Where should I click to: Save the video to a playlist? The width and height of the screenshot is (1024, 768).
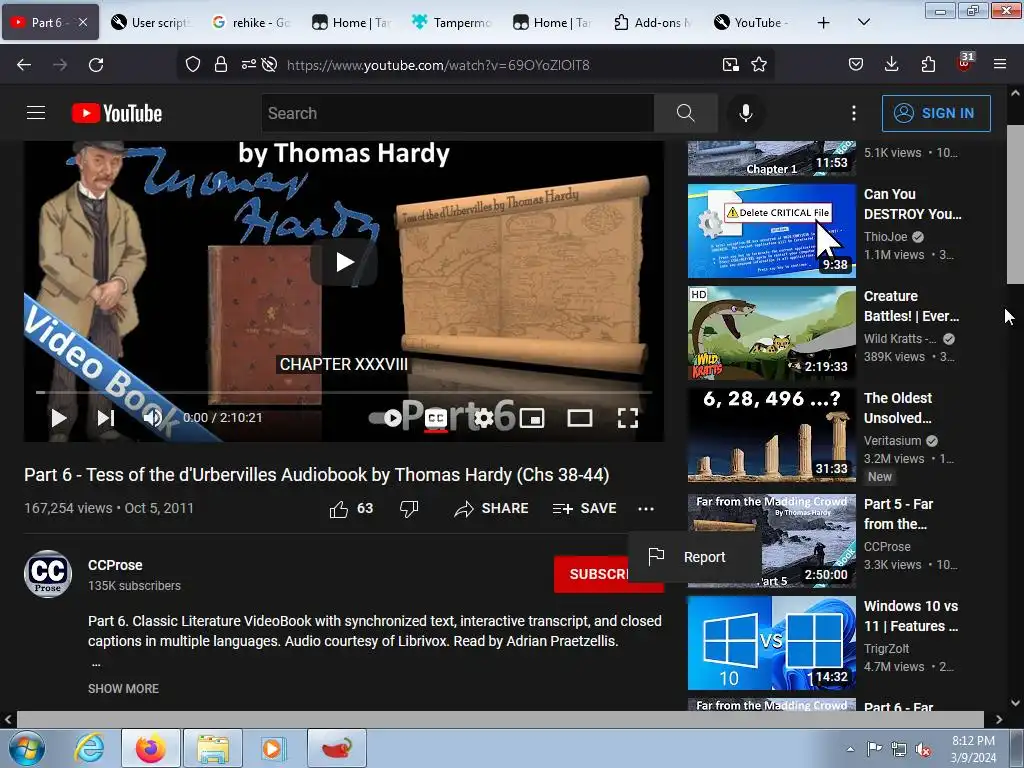click(584, 509)
